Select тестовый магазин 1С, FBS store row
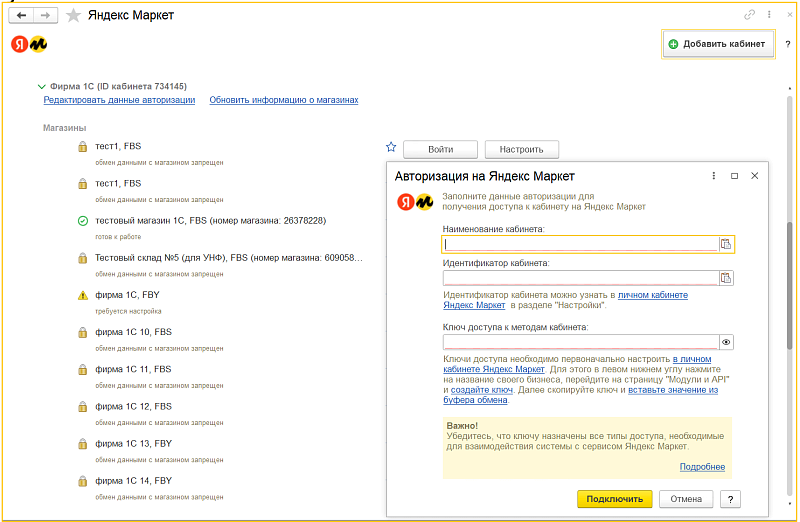The width and height of the screenshot is (800, 522). pos(210,221)
